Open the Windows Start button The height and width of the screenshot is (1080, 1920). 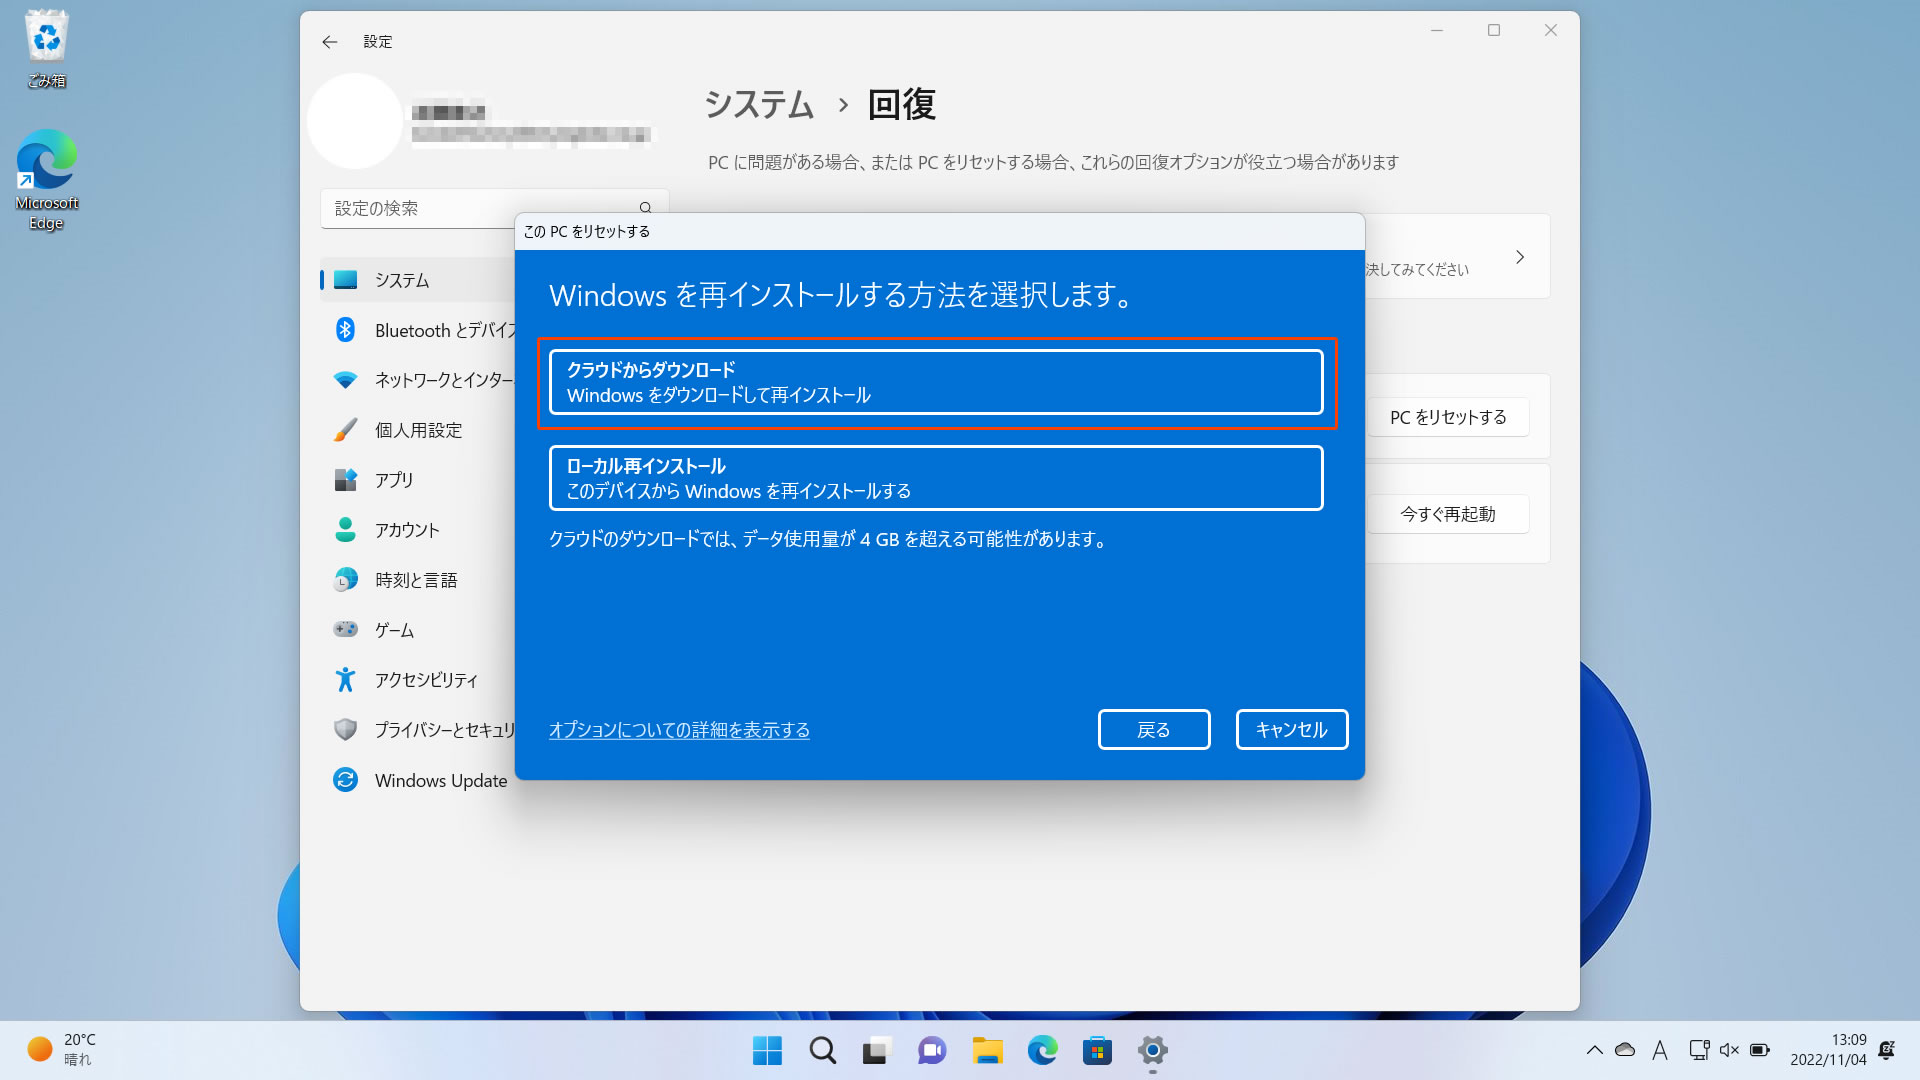[x=767, y=1050]
